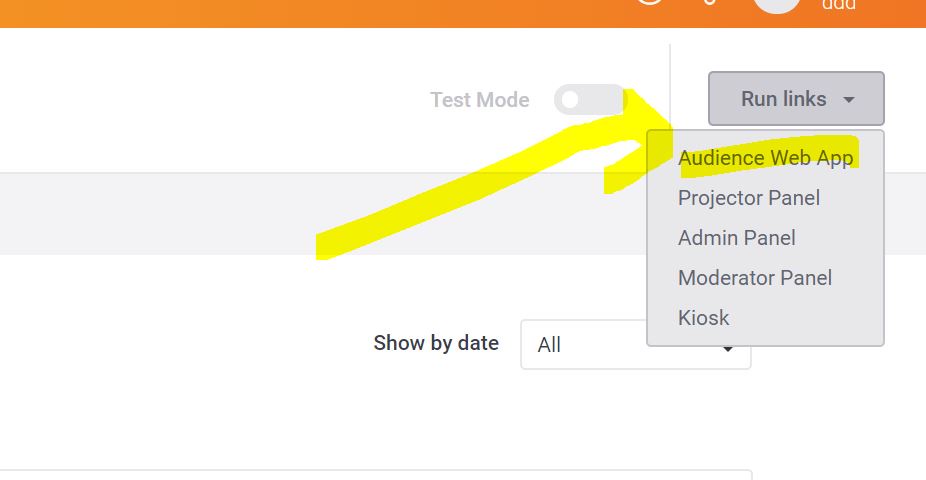Choose Projector Panel in Run links menu
The width and height of the screenshot is (926, 480).
pyautogui.click(x=748, y=198)
